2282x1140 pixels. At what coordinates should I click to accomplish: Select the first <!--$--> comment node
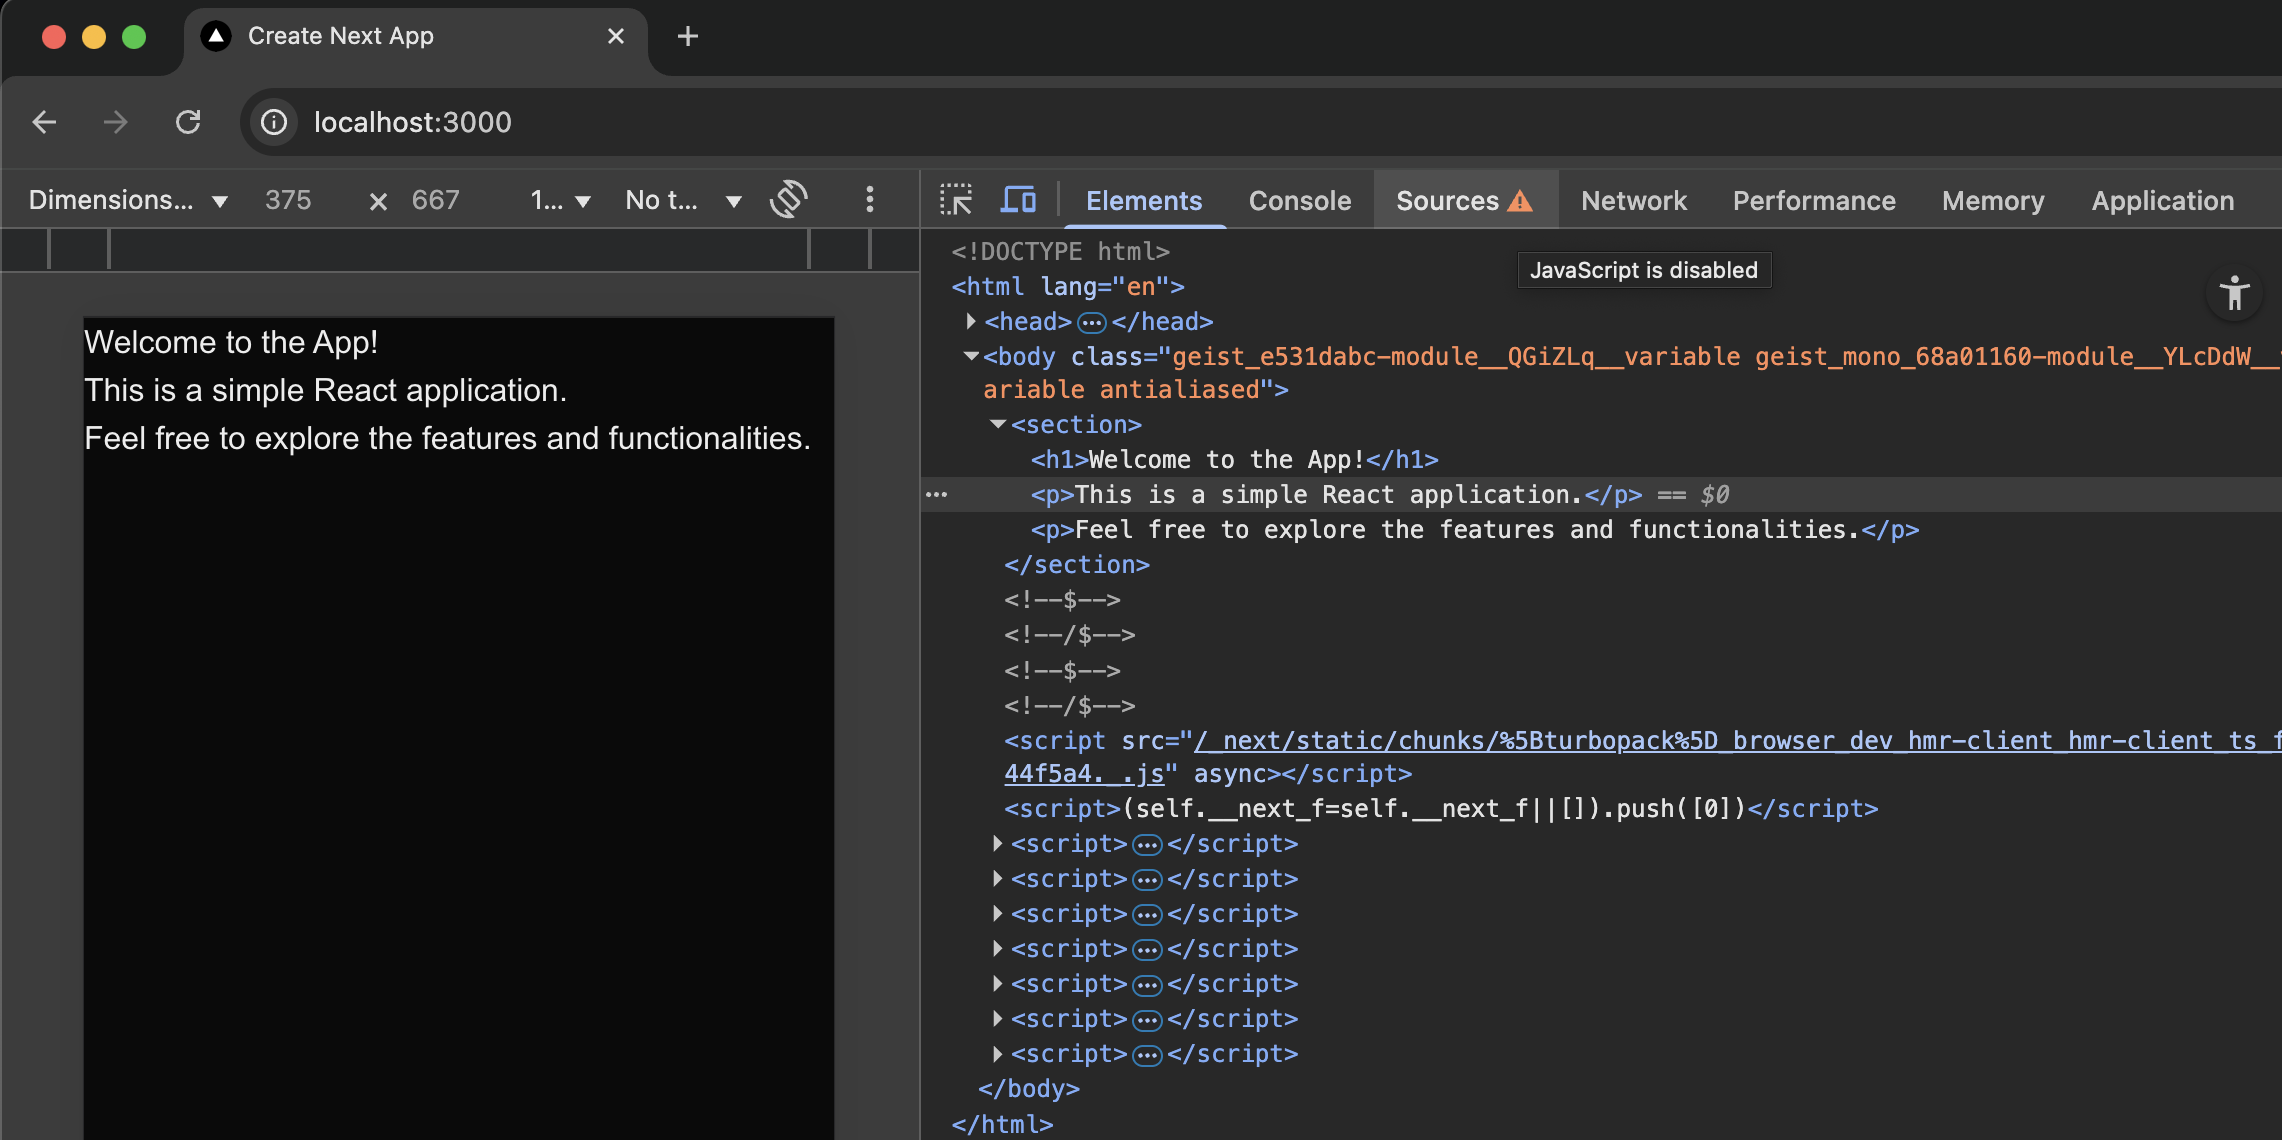pyautogui.click(x=1062, y=599)
